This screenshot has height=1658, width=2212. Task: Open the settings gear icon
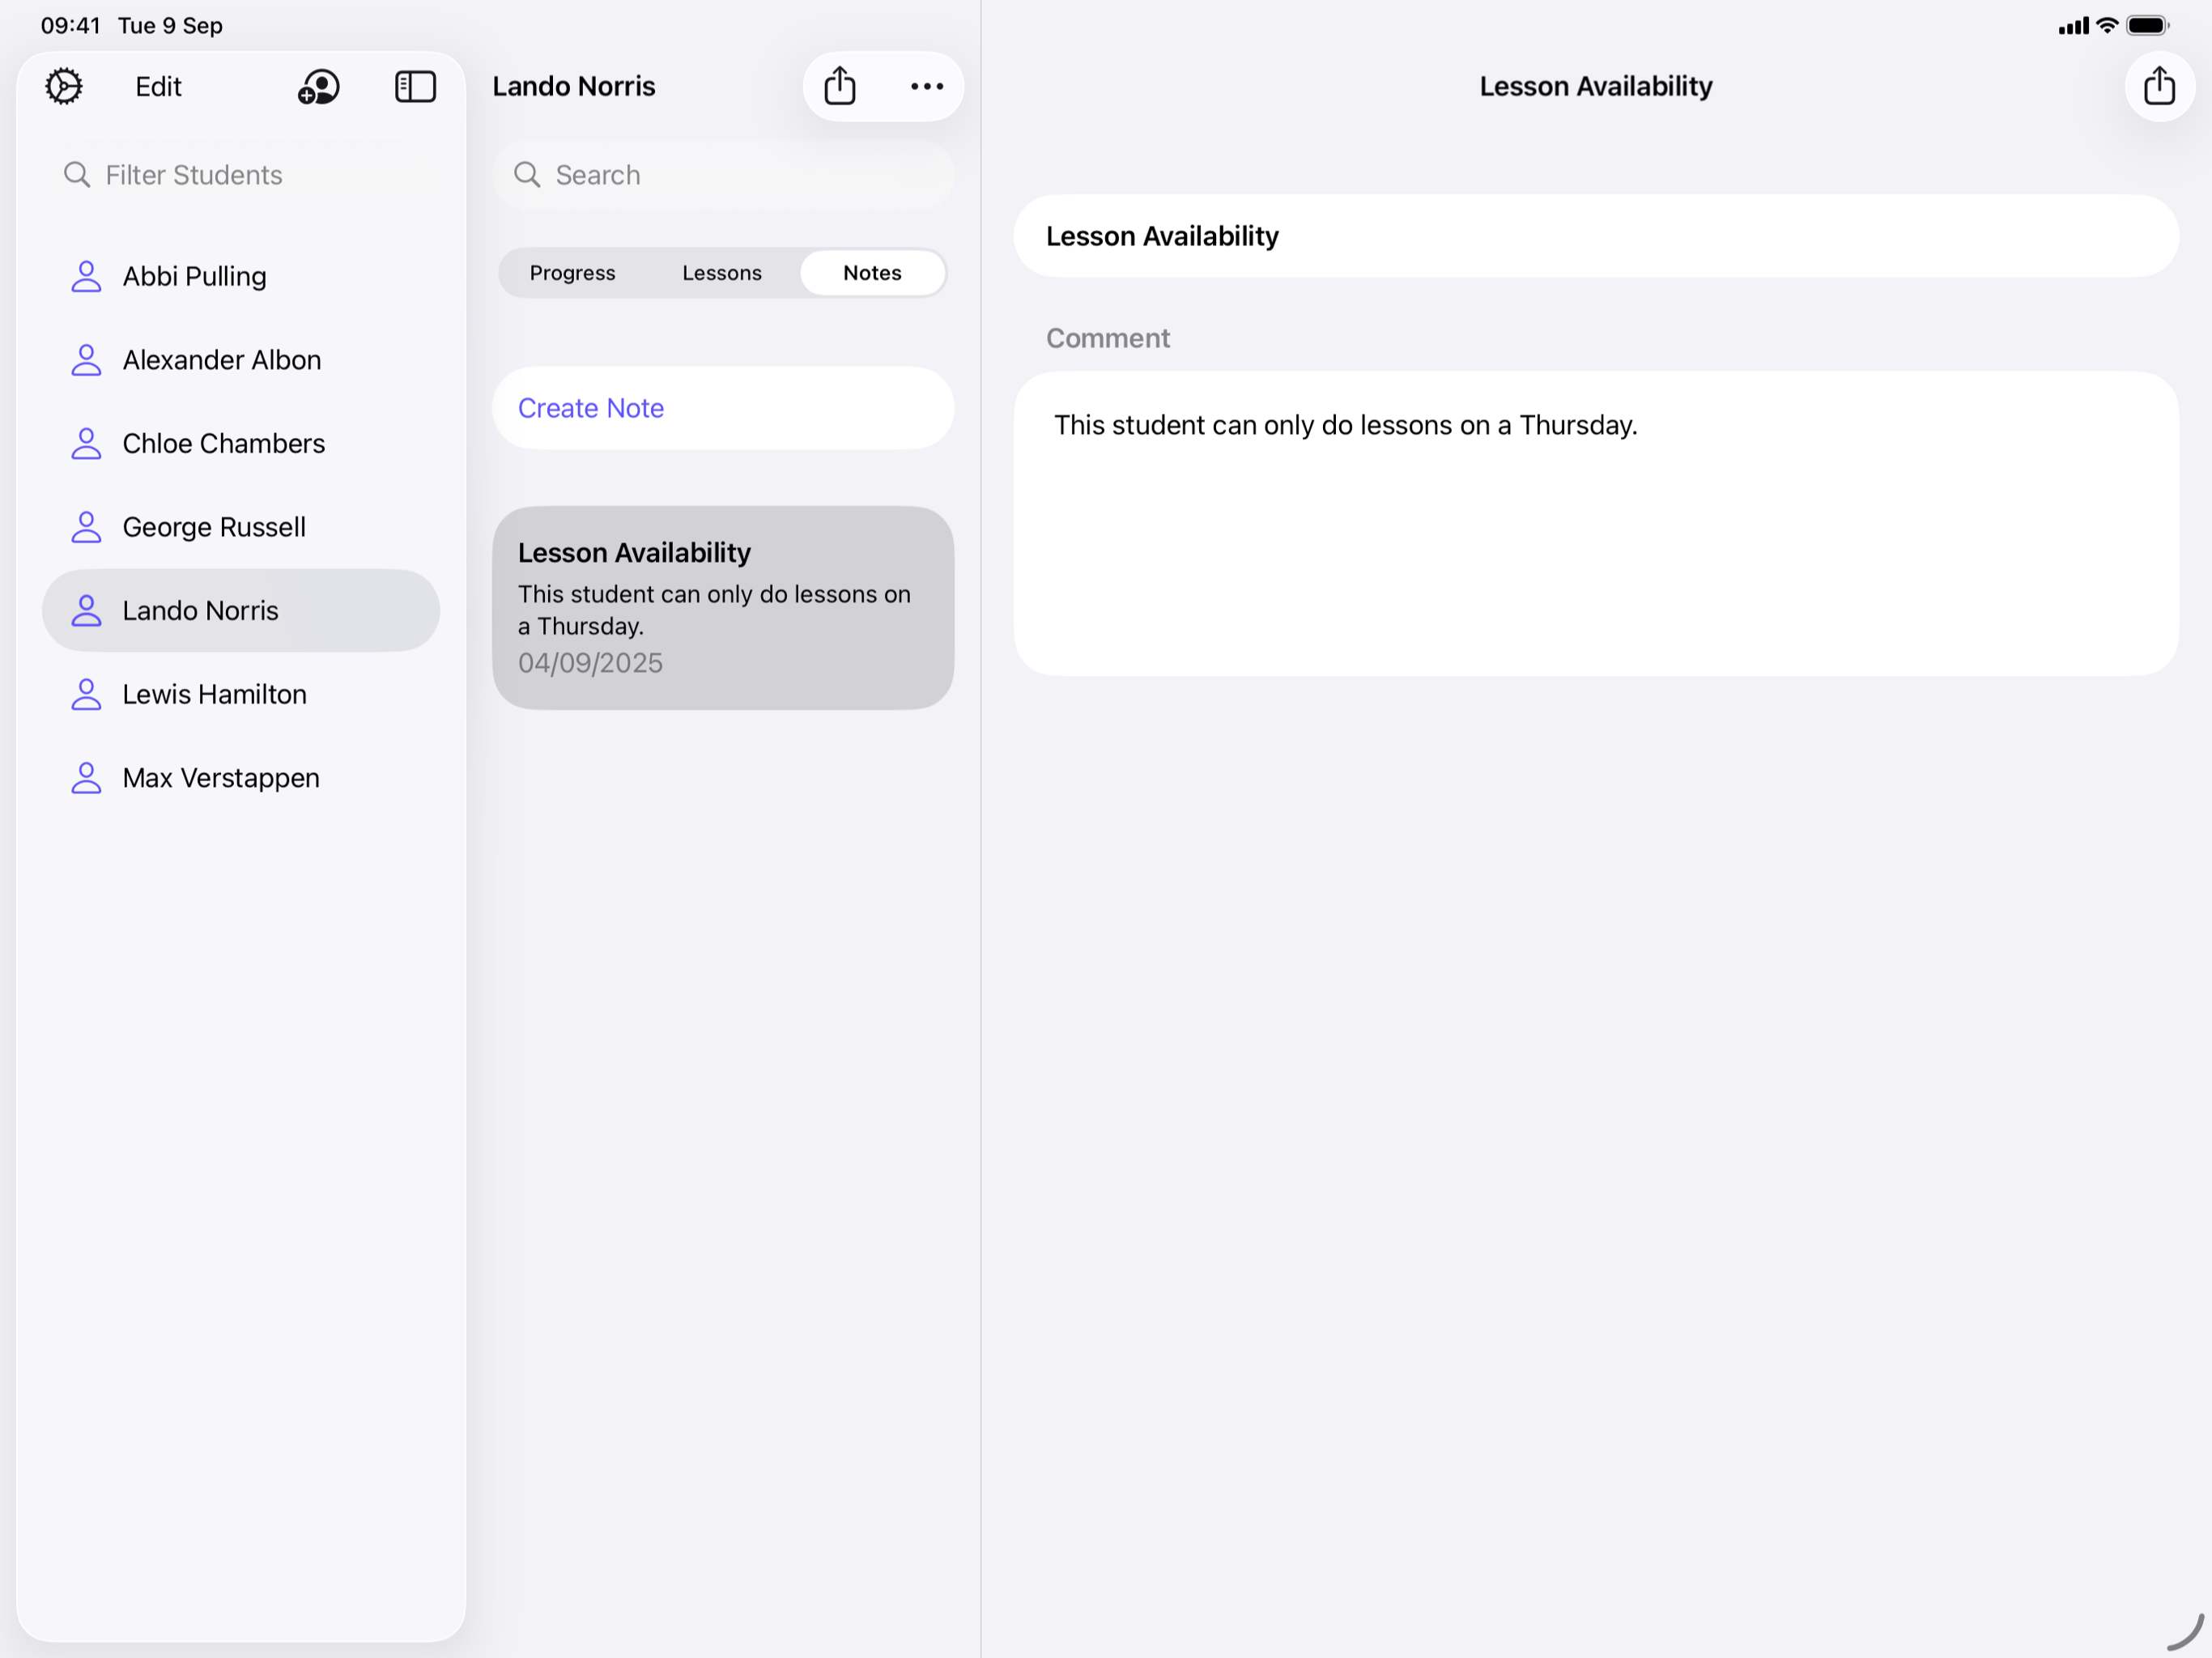pos(64,87)
